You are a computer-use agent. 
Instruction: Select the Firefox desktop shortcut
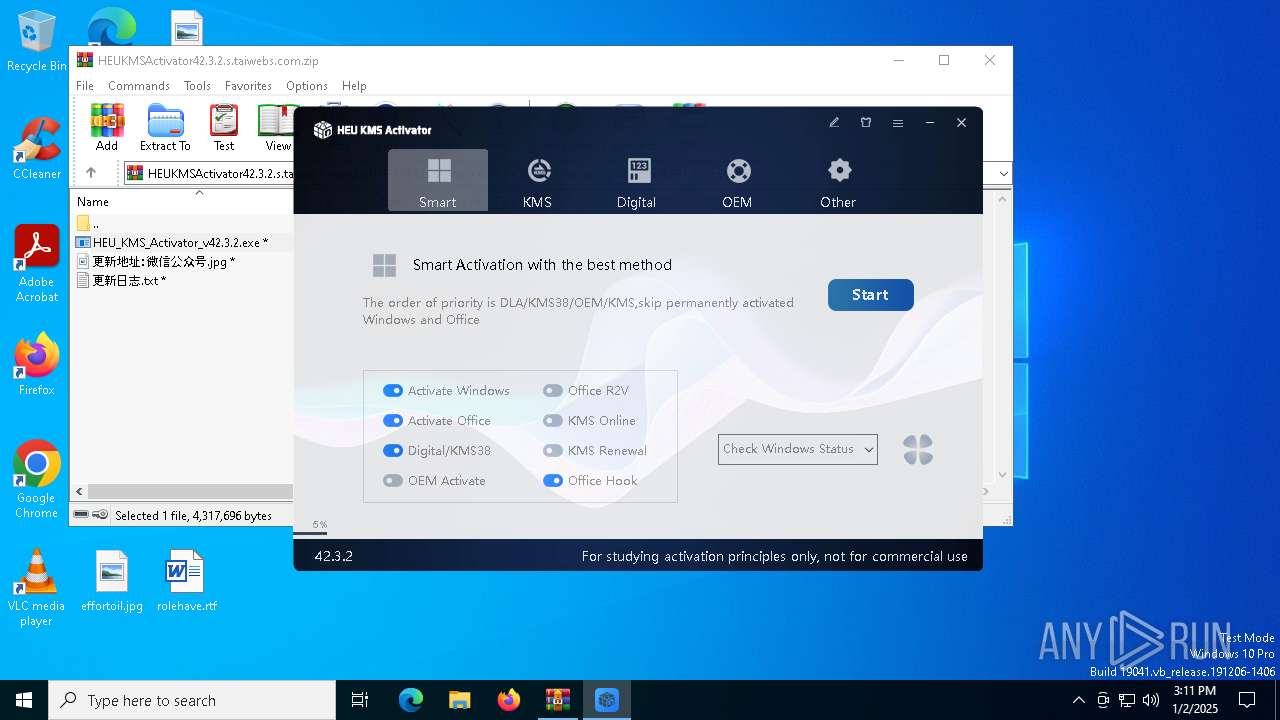pos(37,364)
